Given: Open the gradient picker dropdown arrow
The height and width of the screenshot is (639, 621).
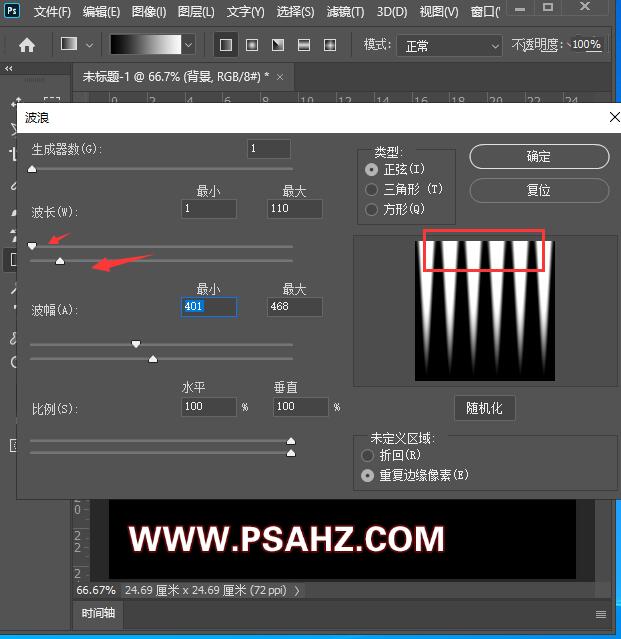Looking at the screenshot, I should [188, 45].
